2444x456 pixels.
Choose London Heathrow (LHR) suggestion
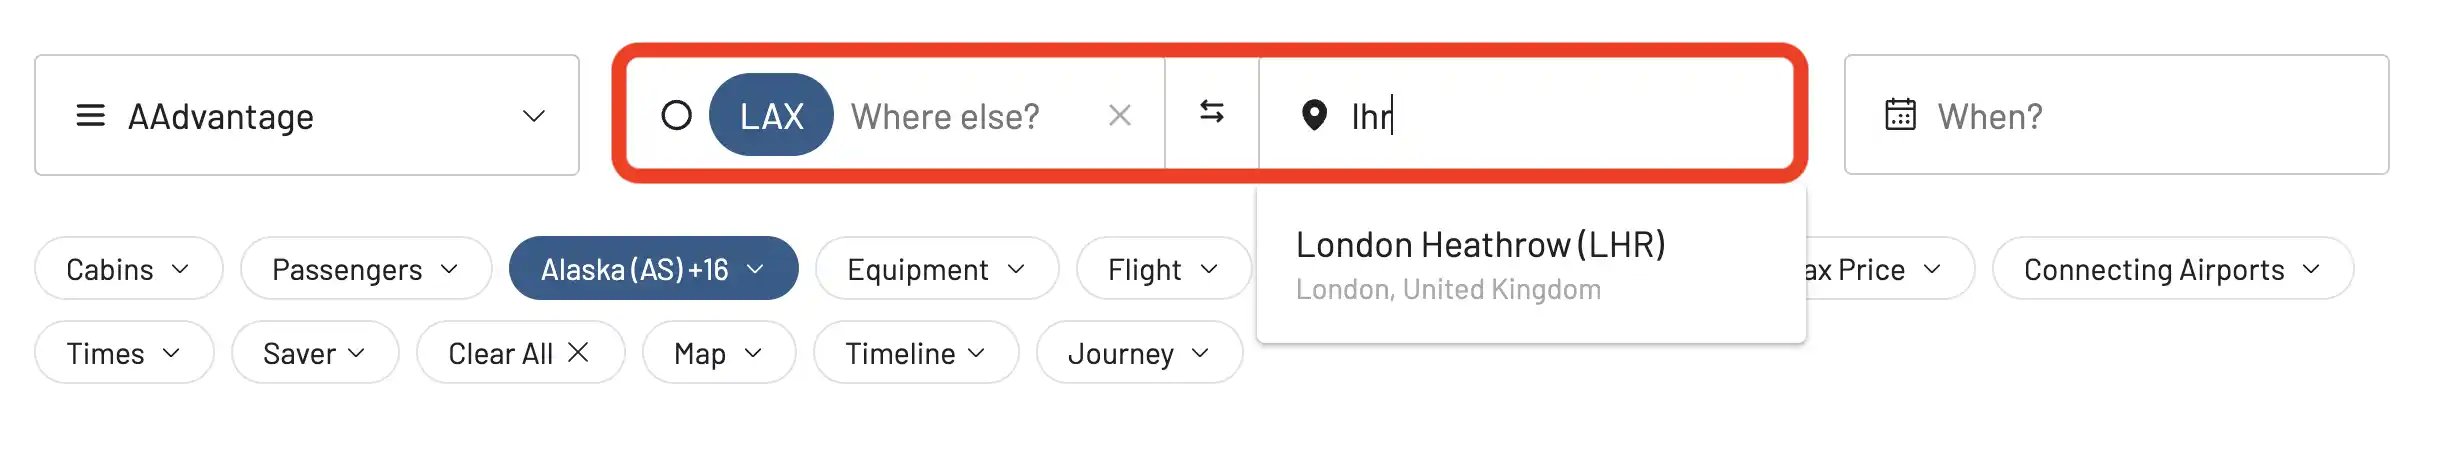1531,265
